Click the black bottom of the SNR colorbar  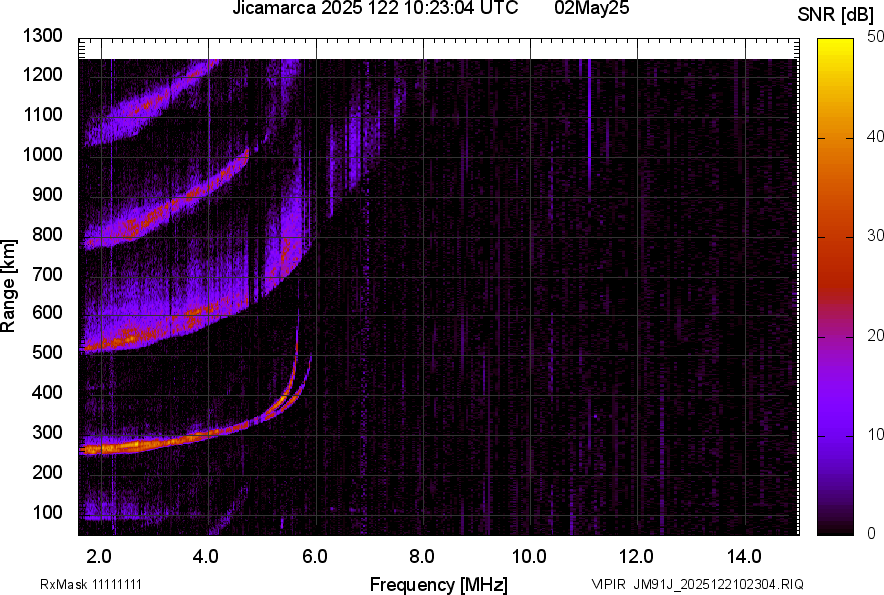coord(834,528)
